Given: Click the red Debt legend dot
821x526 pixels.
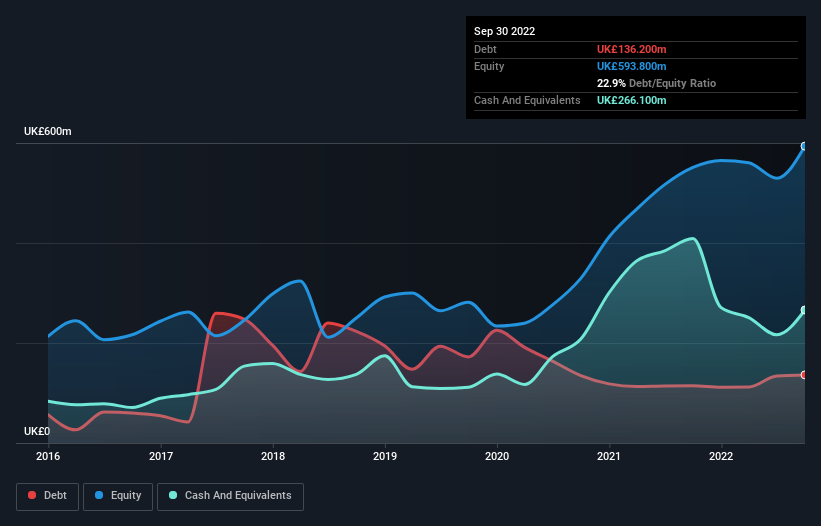Looking at the screenshot, I should 32,495.
